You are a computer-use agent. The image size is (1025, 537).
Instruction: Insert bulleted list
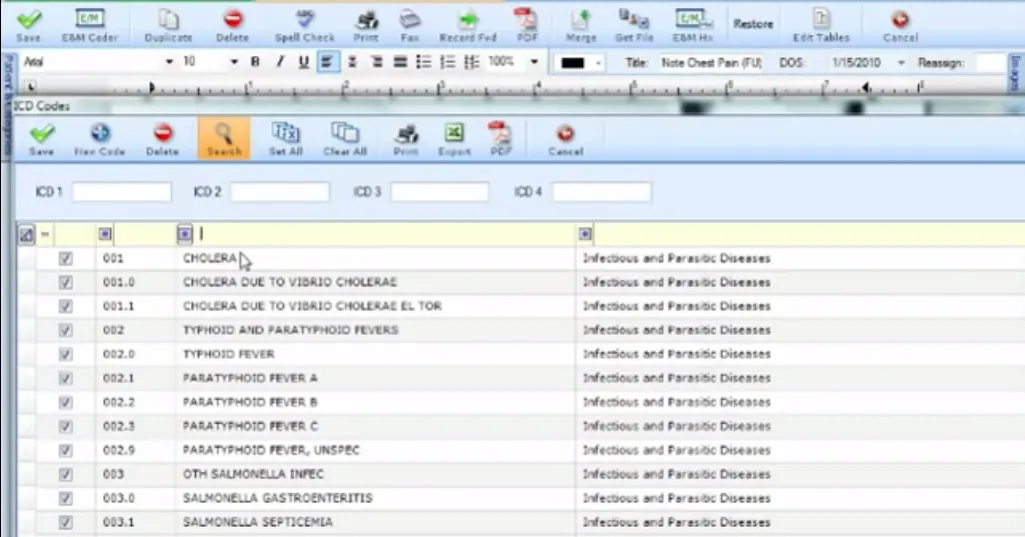[424, 62]
